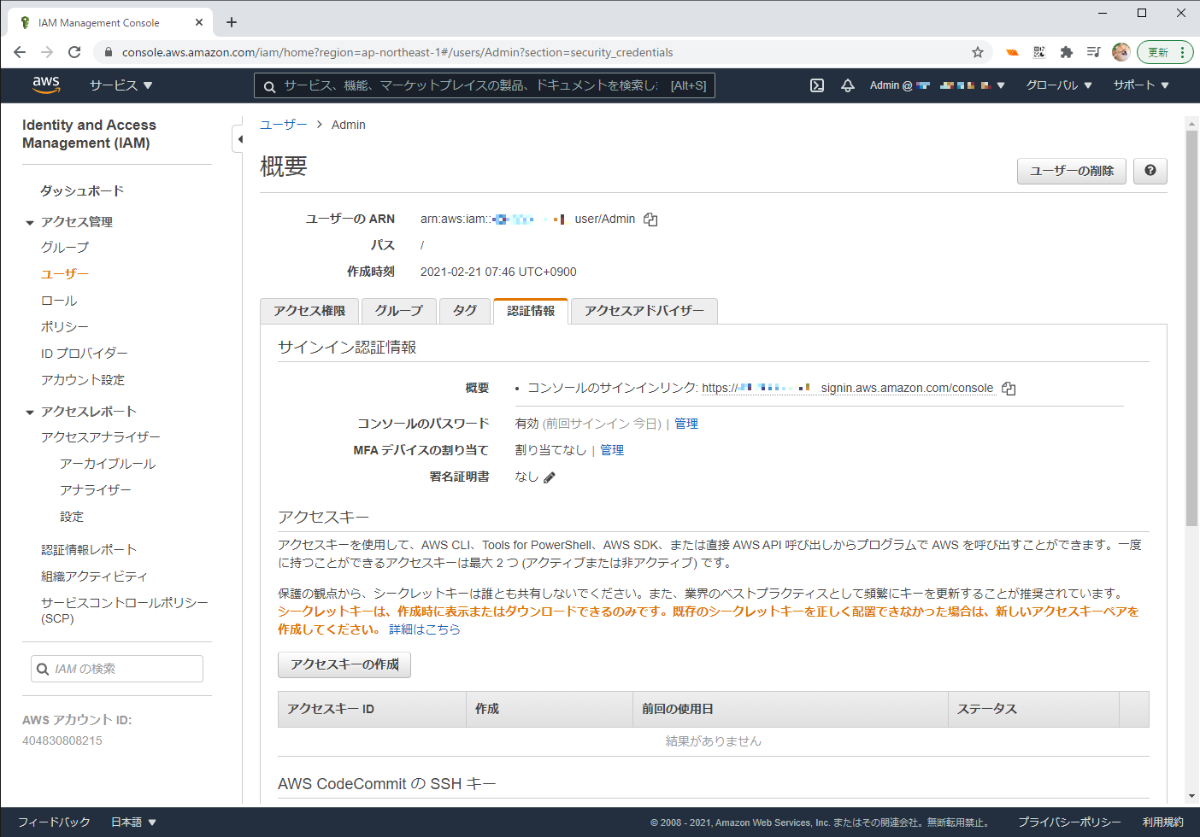Focus the AWS services search box

click(485, 85)
